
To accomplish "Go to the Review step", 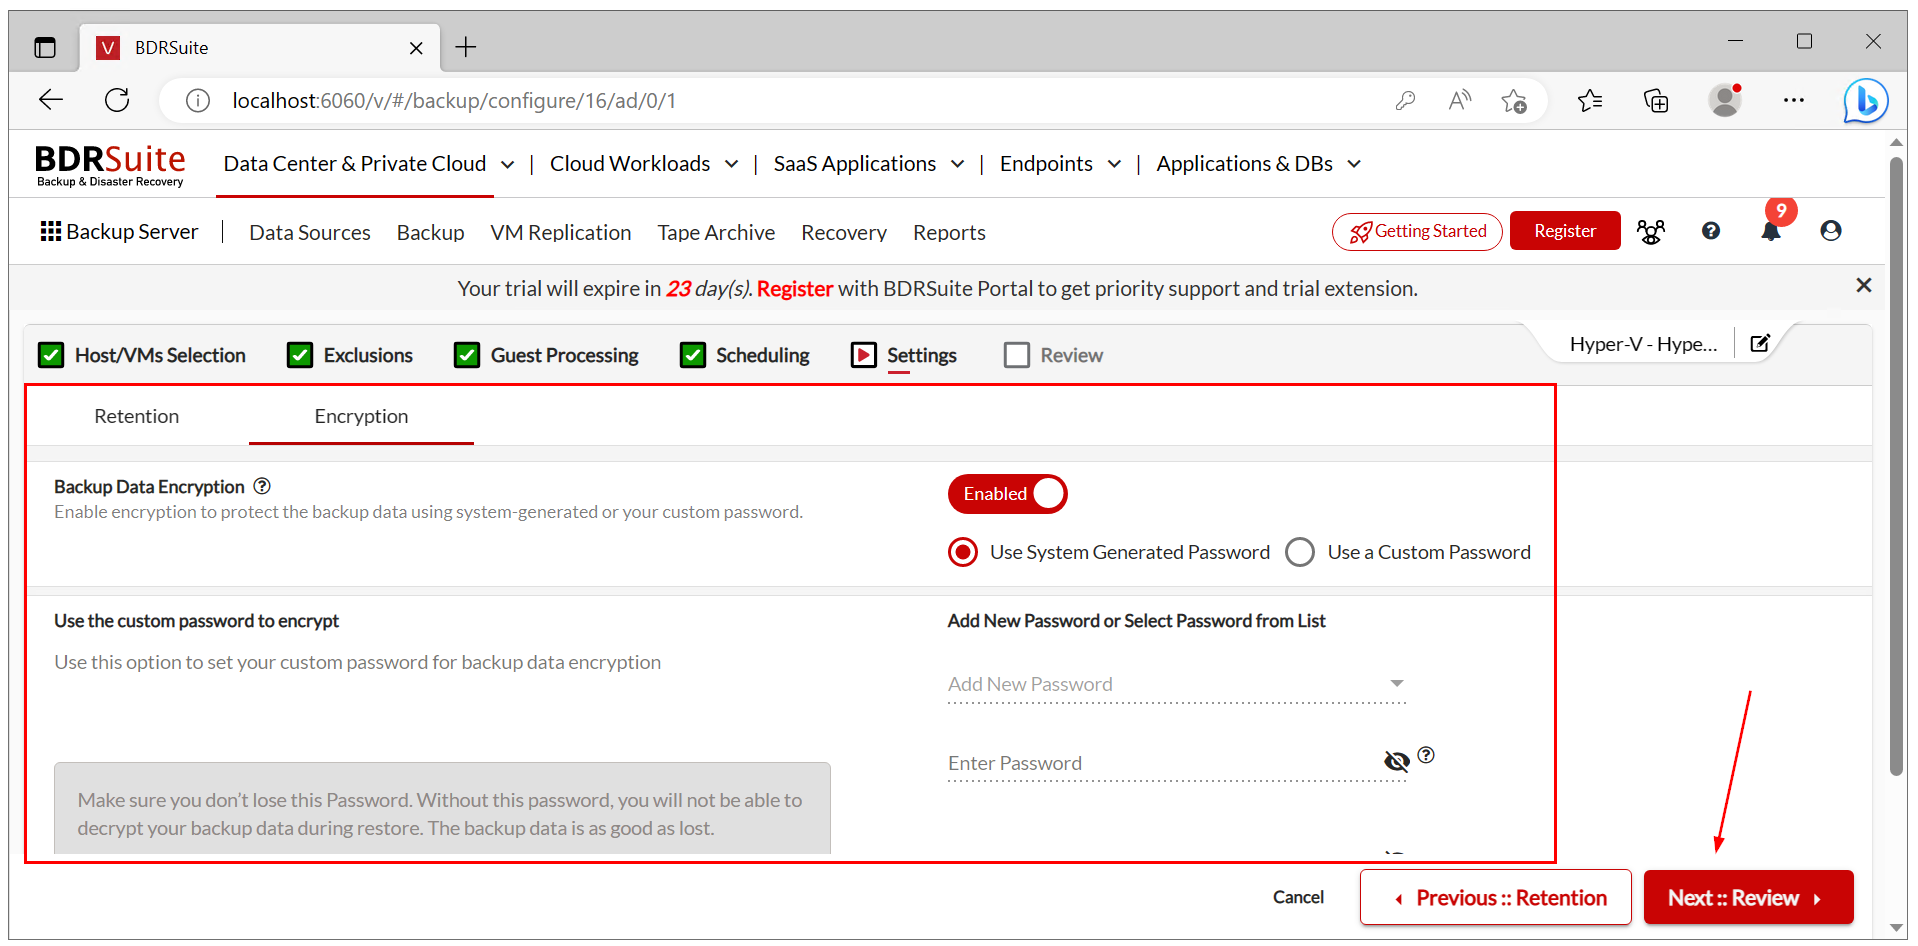I will pyautogui.click(x=1054, y=355).
